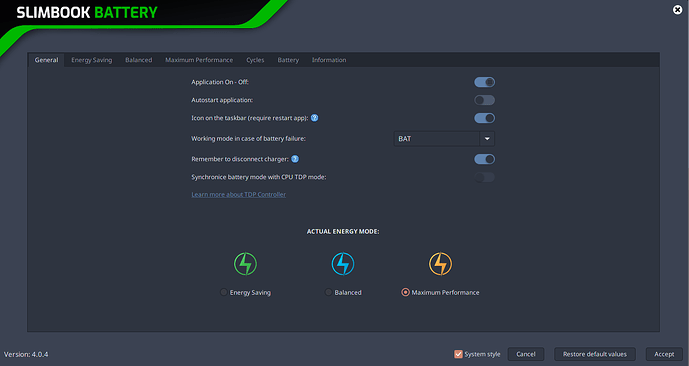Click the Restore default values button

coord(595,354)
